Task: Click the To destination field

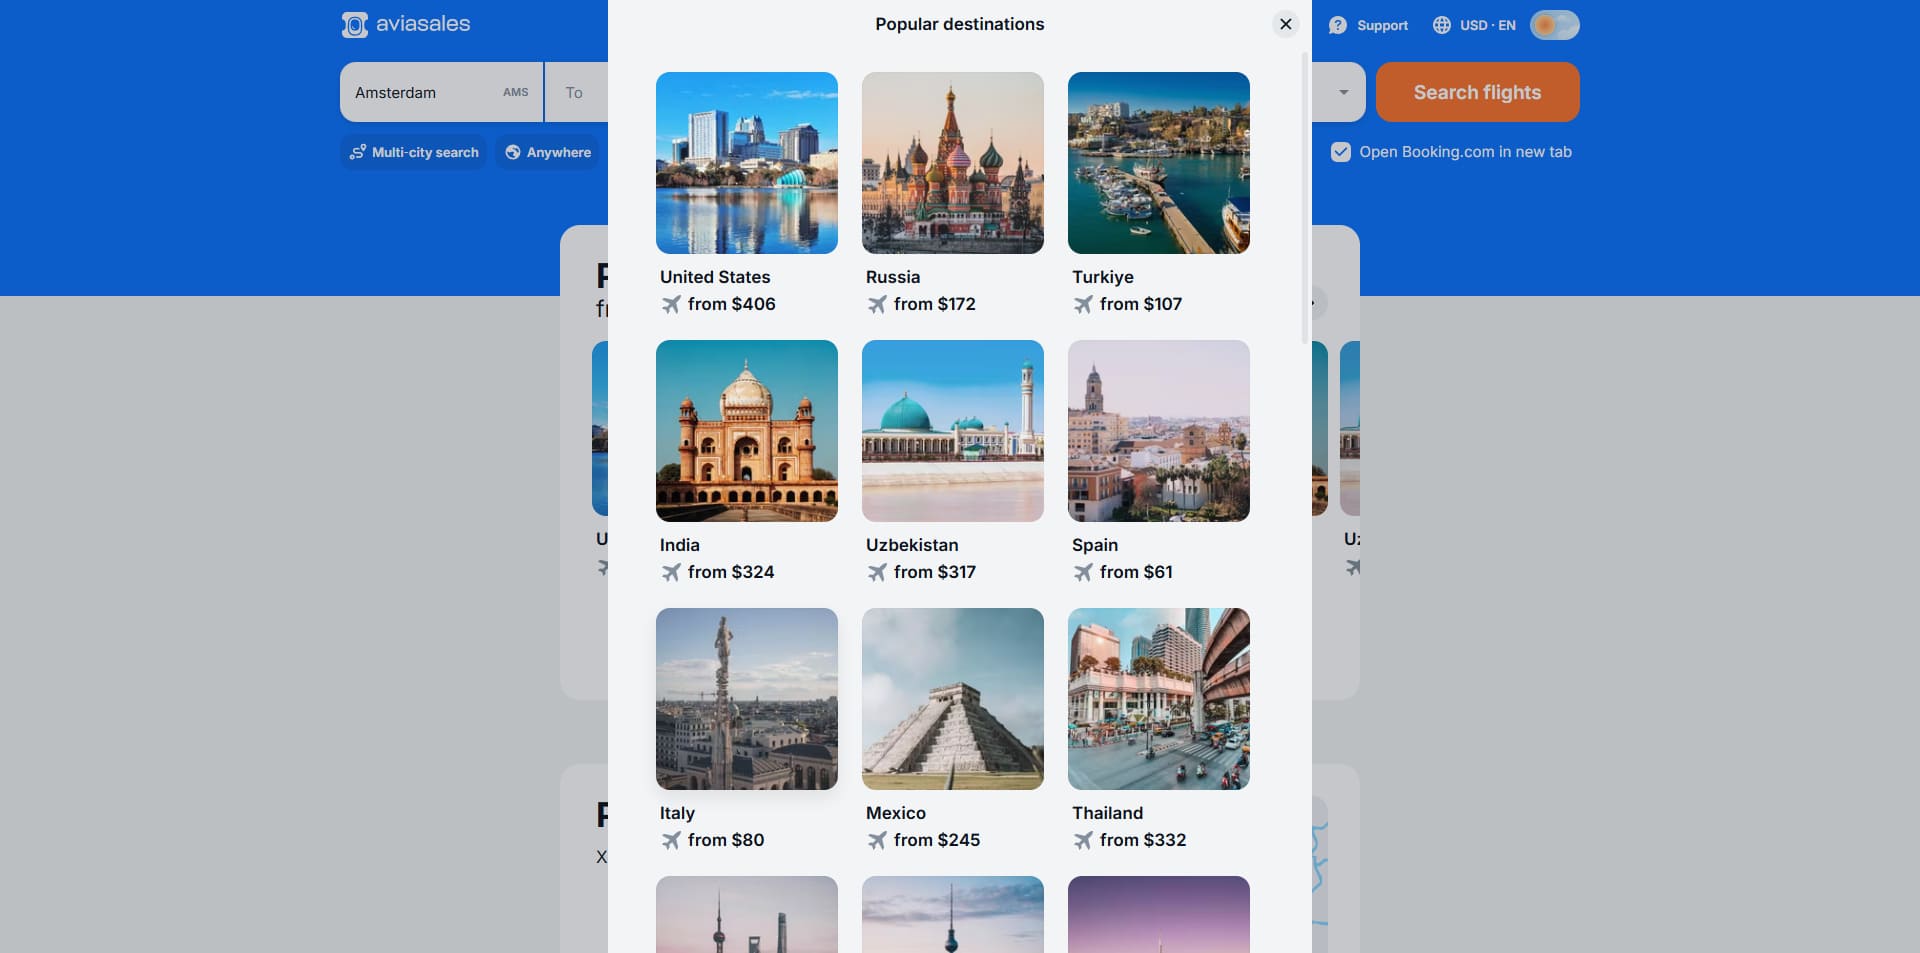Action: [577, 92]
